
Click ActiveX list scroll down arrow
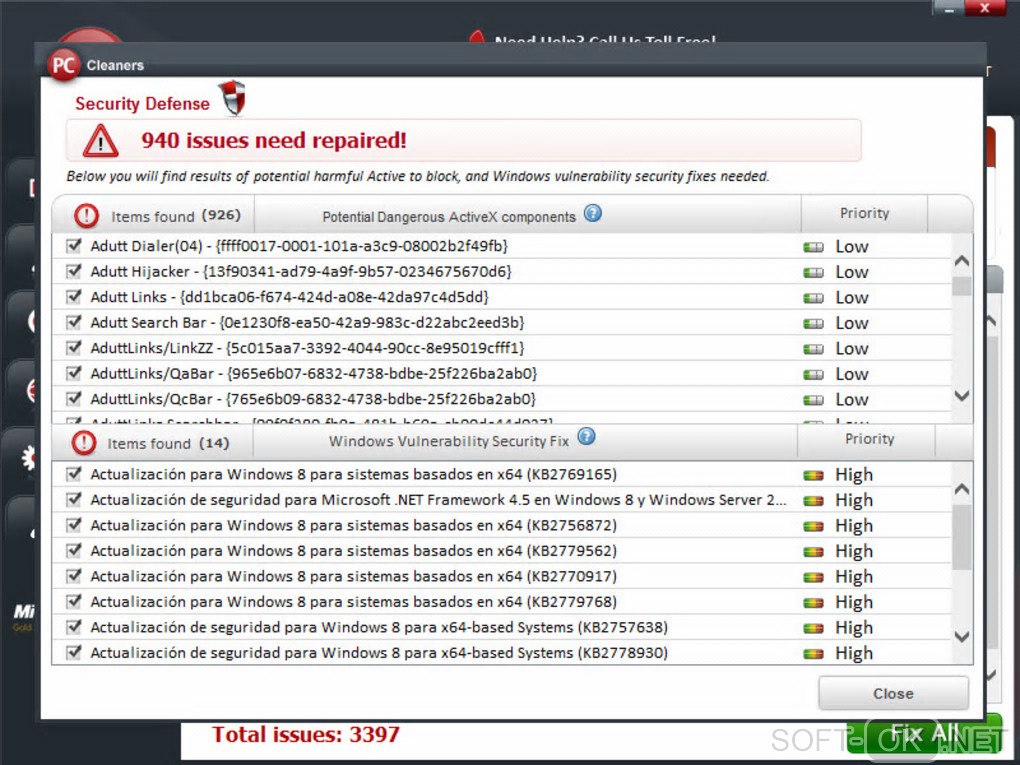click(x=961, y=395)
